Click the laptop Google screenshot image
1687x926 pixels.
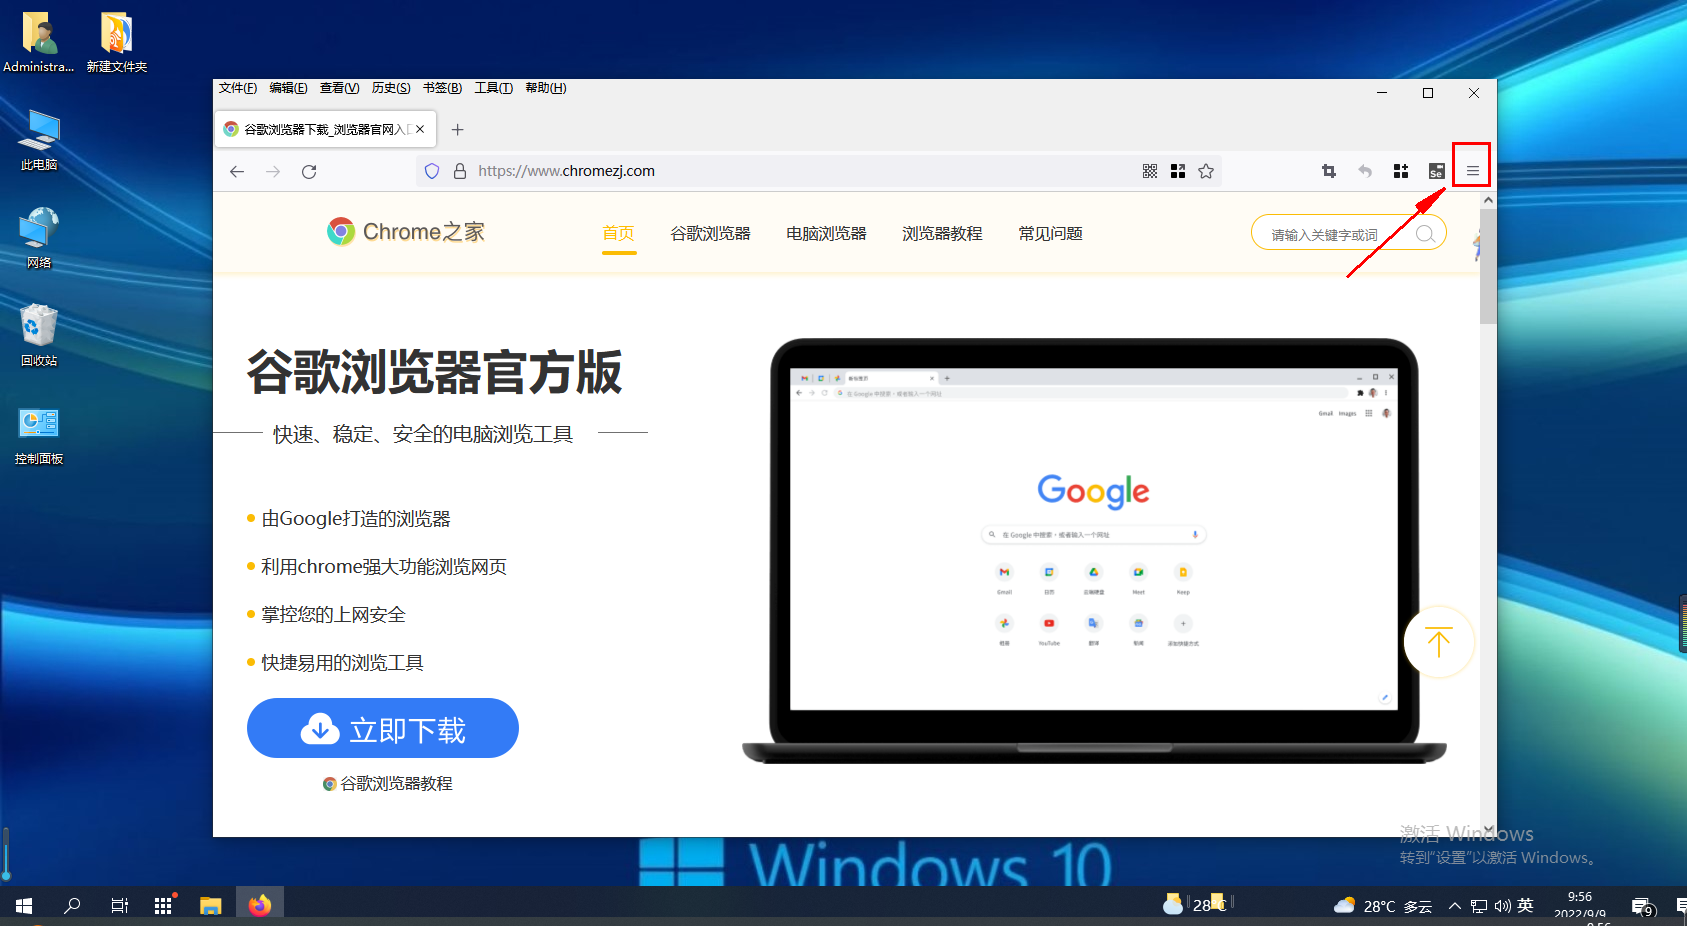point(1094,550)
